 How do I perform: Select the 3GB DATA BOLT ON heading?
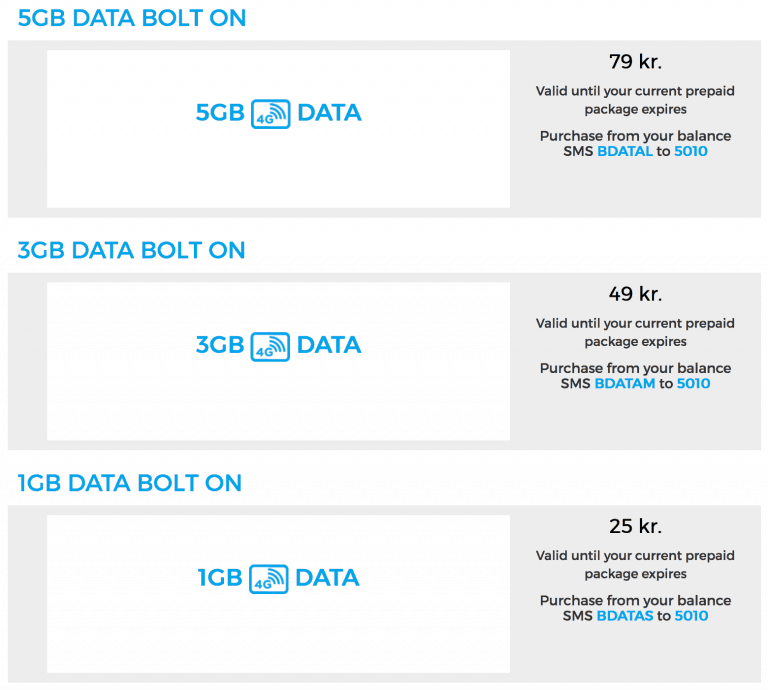132,250
